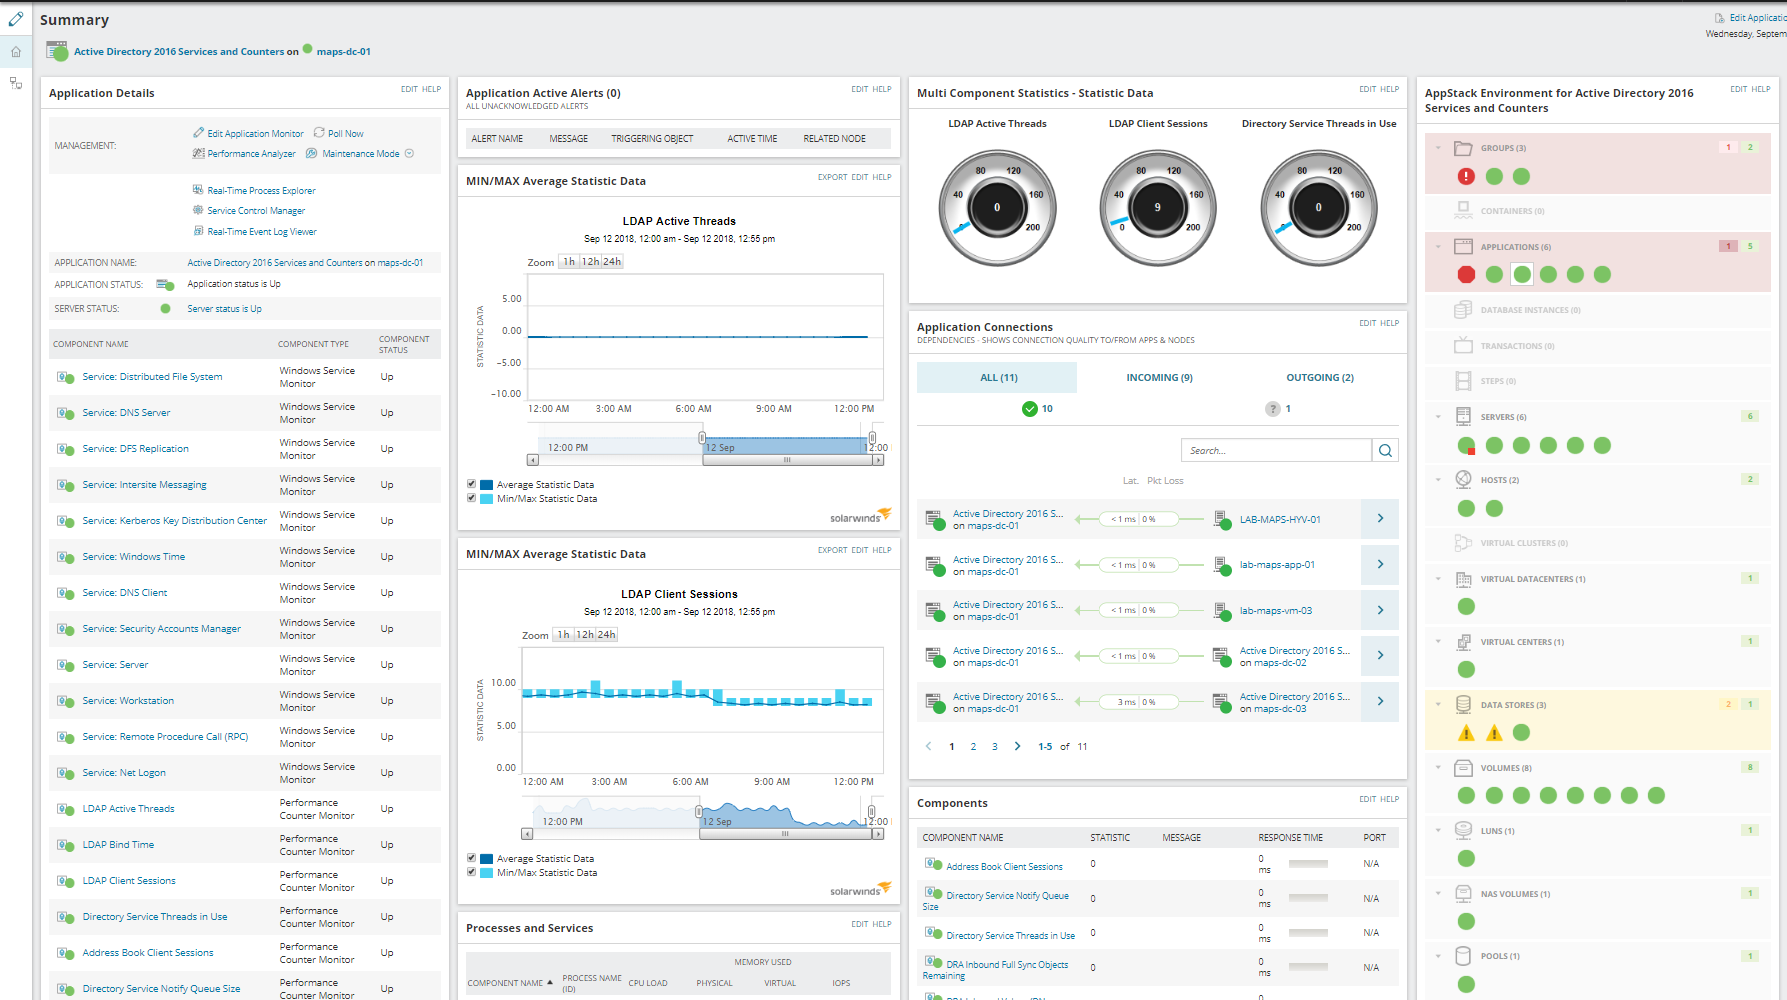The height and width of the screenshot is (1000, 1787).
Task: Click the Data Stores warning triangle icon
Action: pyautogui.click(x=1466, y=733)
